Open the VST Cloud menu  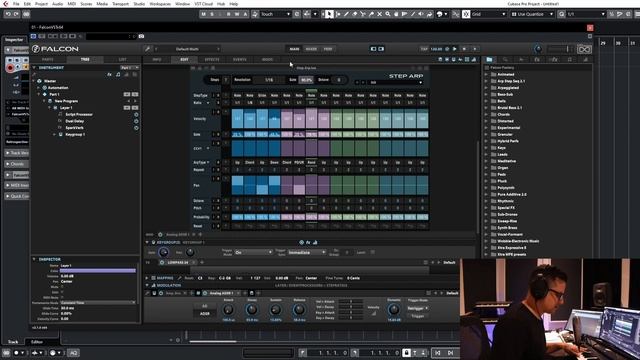tap(203, 4)
